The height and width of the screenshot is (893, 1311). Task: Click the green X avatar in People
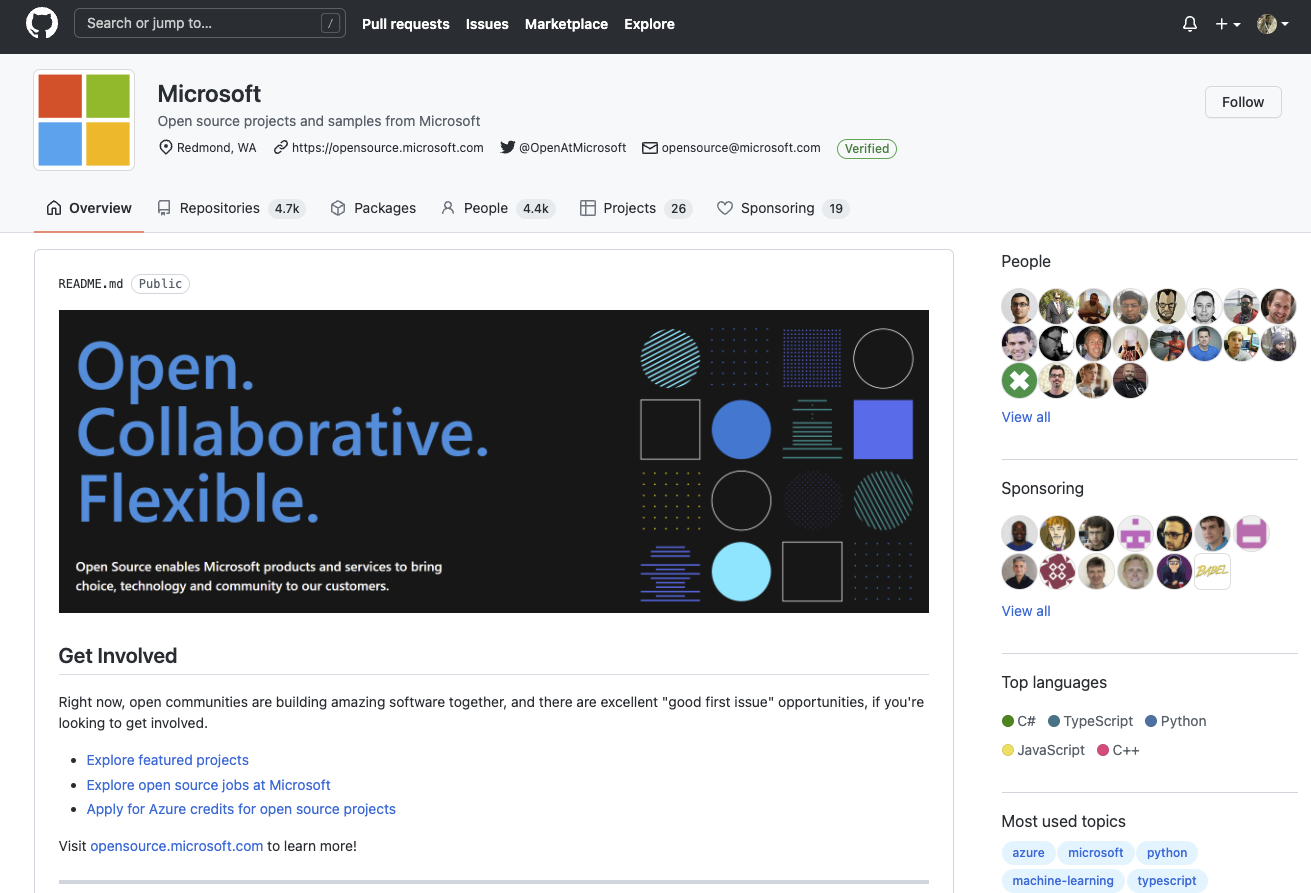1019,380
